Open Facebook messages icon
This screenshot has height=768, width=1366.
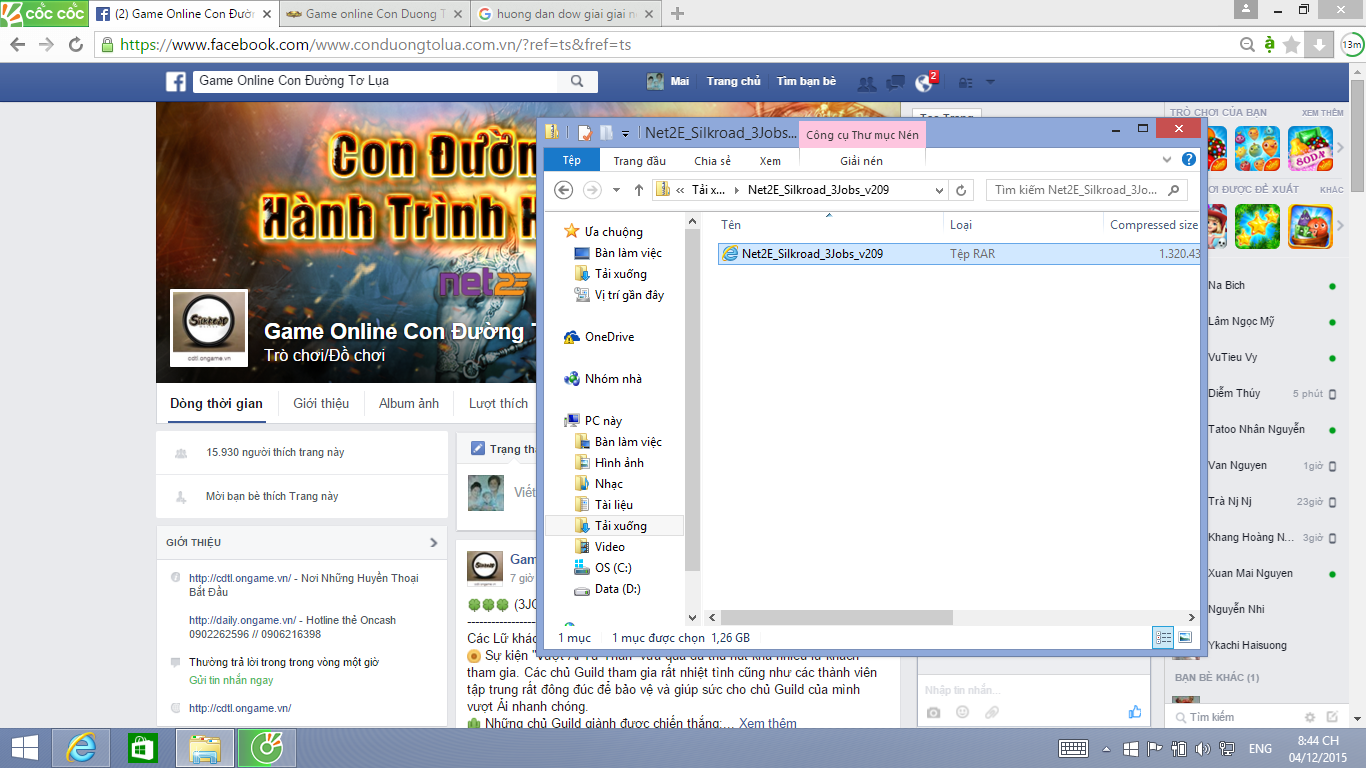pos(896,82)
